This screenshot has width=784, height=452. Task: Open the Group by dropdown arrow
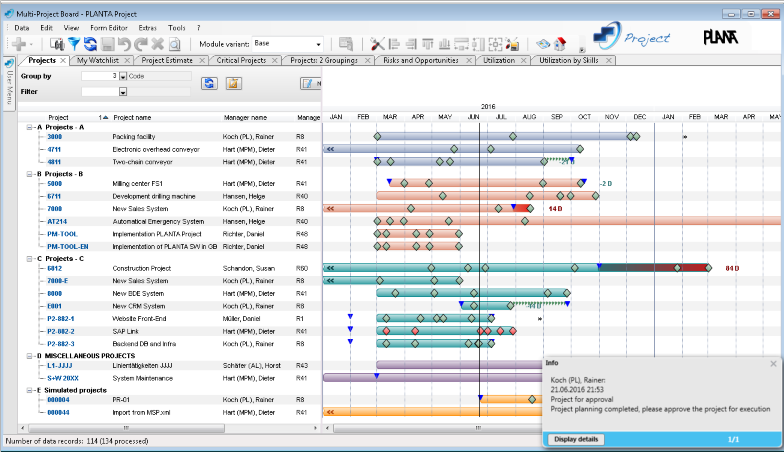point(123,76)
